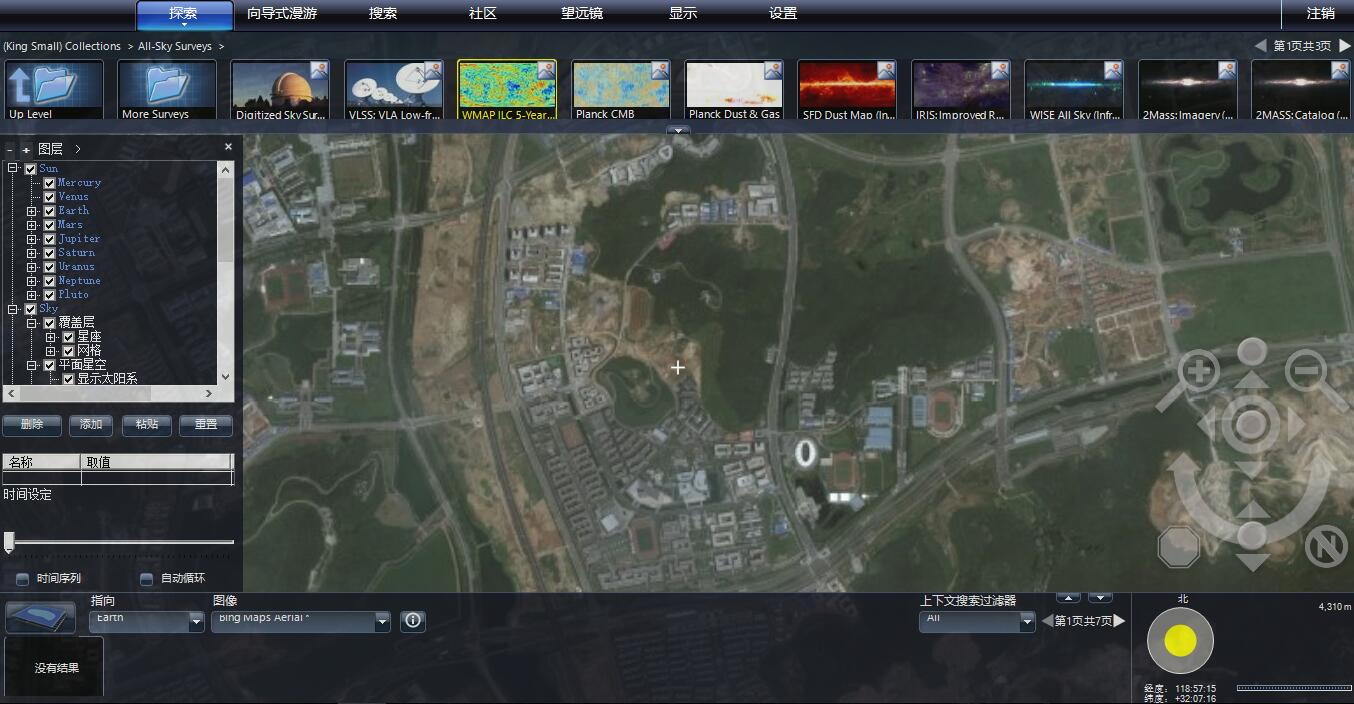
Task: Open the More Surveys folder
Action: pos(167,90)
